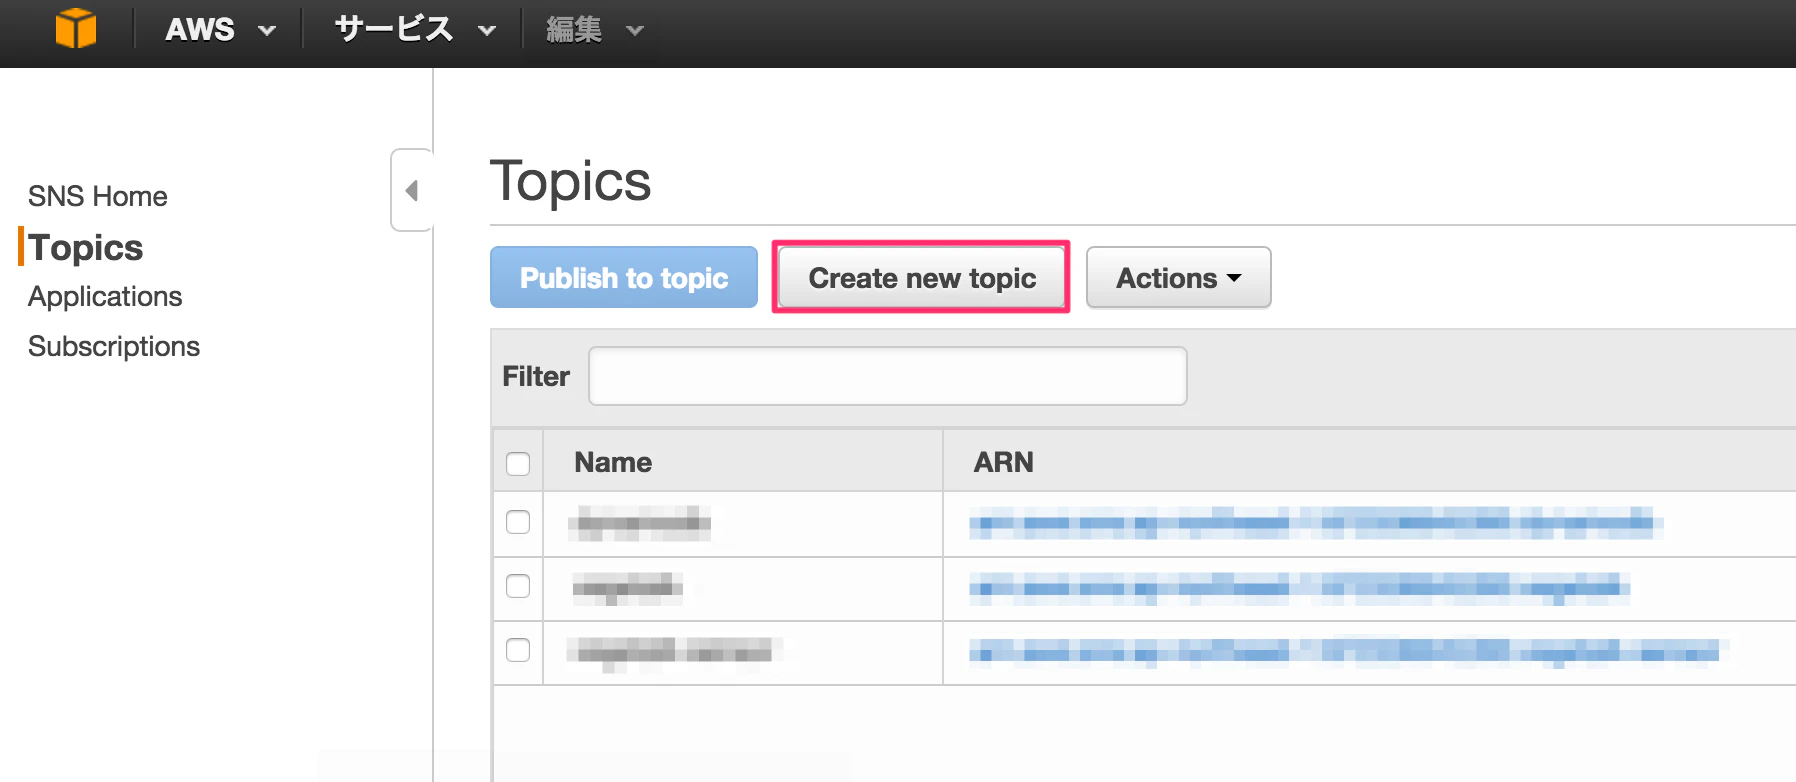
Task: Open Applications in the sidebar
Action: tap(105, 297)
